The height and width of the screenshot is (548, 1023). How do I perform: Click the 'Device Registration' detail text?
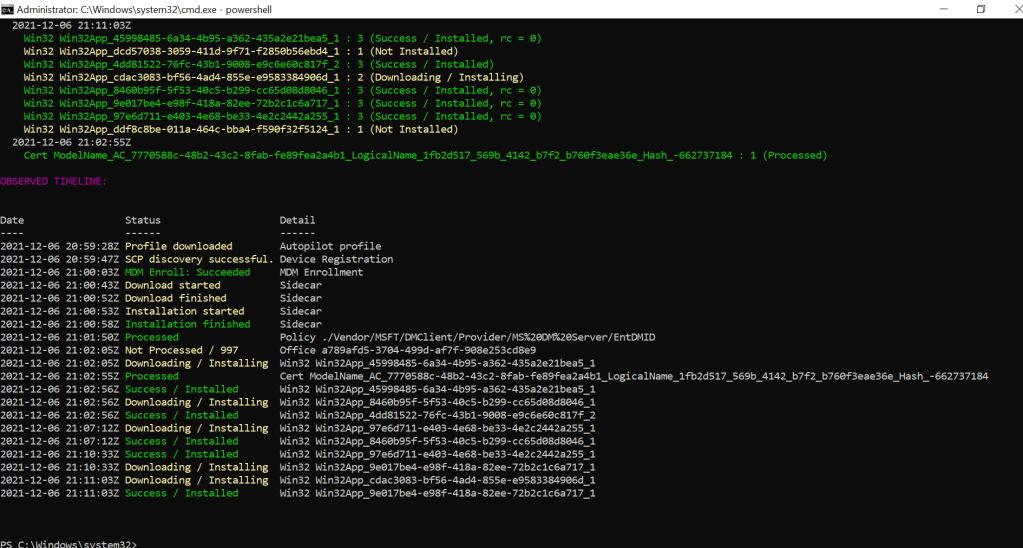[336, 259]
